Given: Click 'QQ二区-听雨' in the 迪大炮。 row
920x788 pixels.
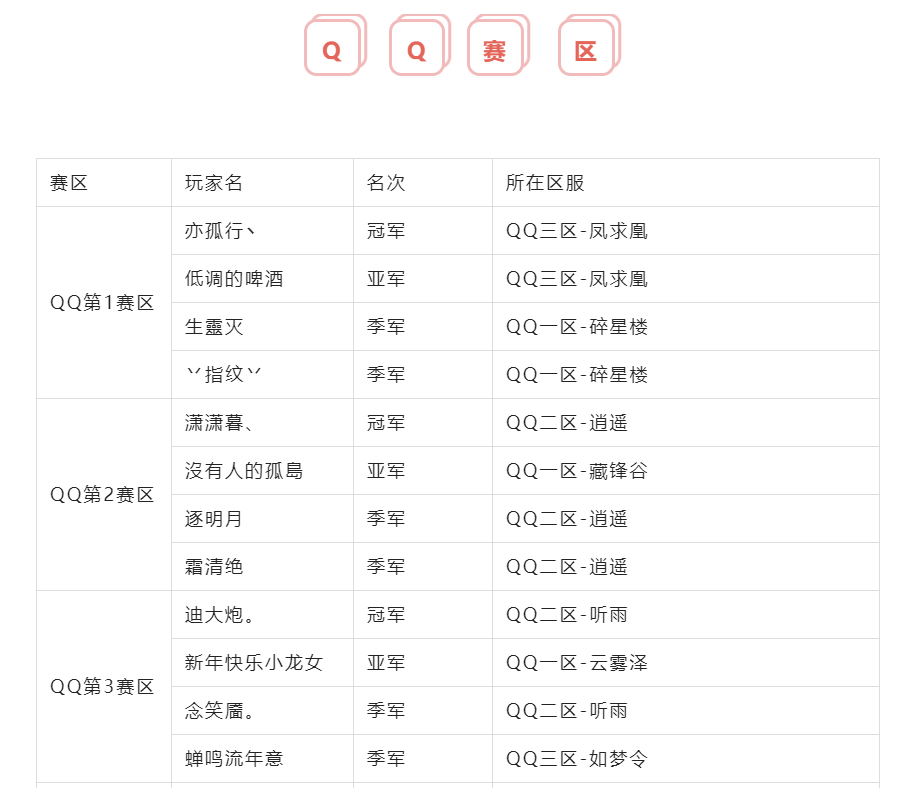Looking at the screenshot, I should (x=567, y=615).
